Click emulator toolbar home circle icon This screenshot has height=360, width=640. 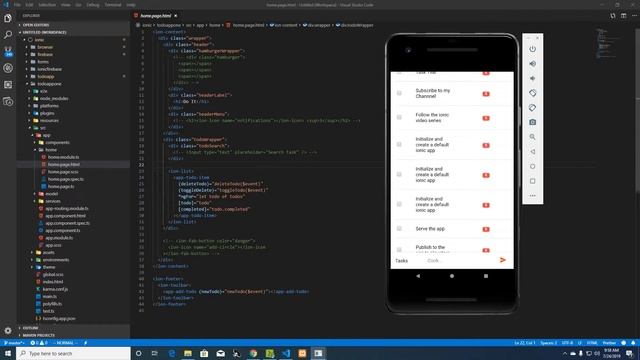click(x=533, y=166)
